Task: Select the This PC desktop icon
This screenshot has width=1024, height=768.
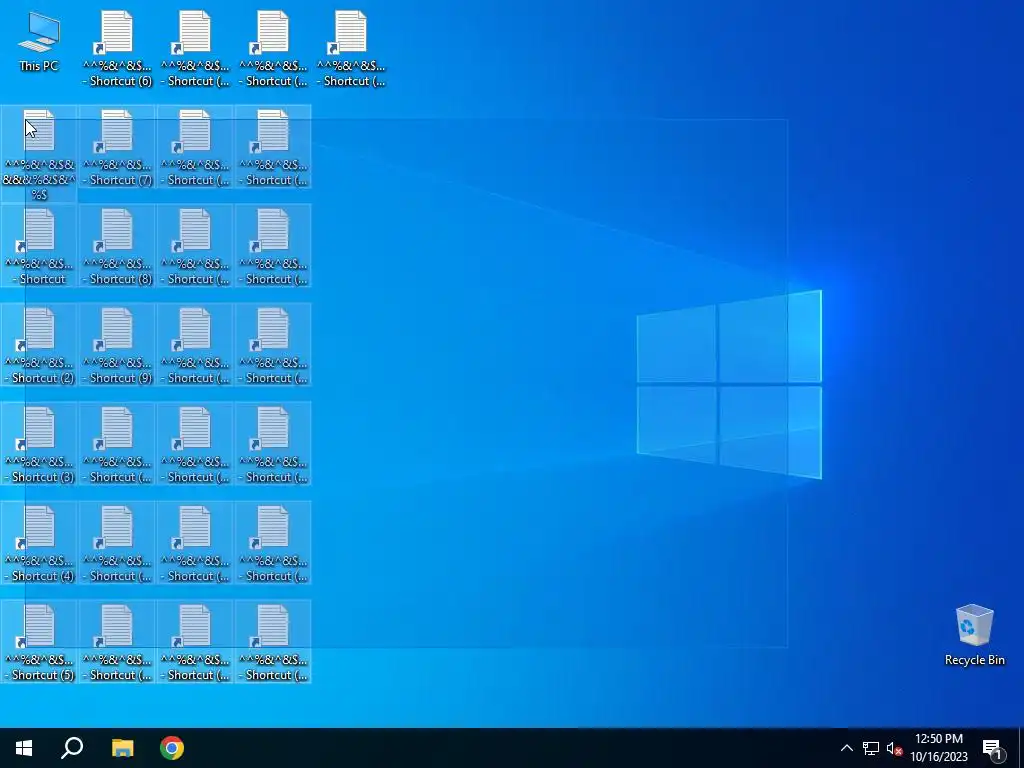Action: 39,41
